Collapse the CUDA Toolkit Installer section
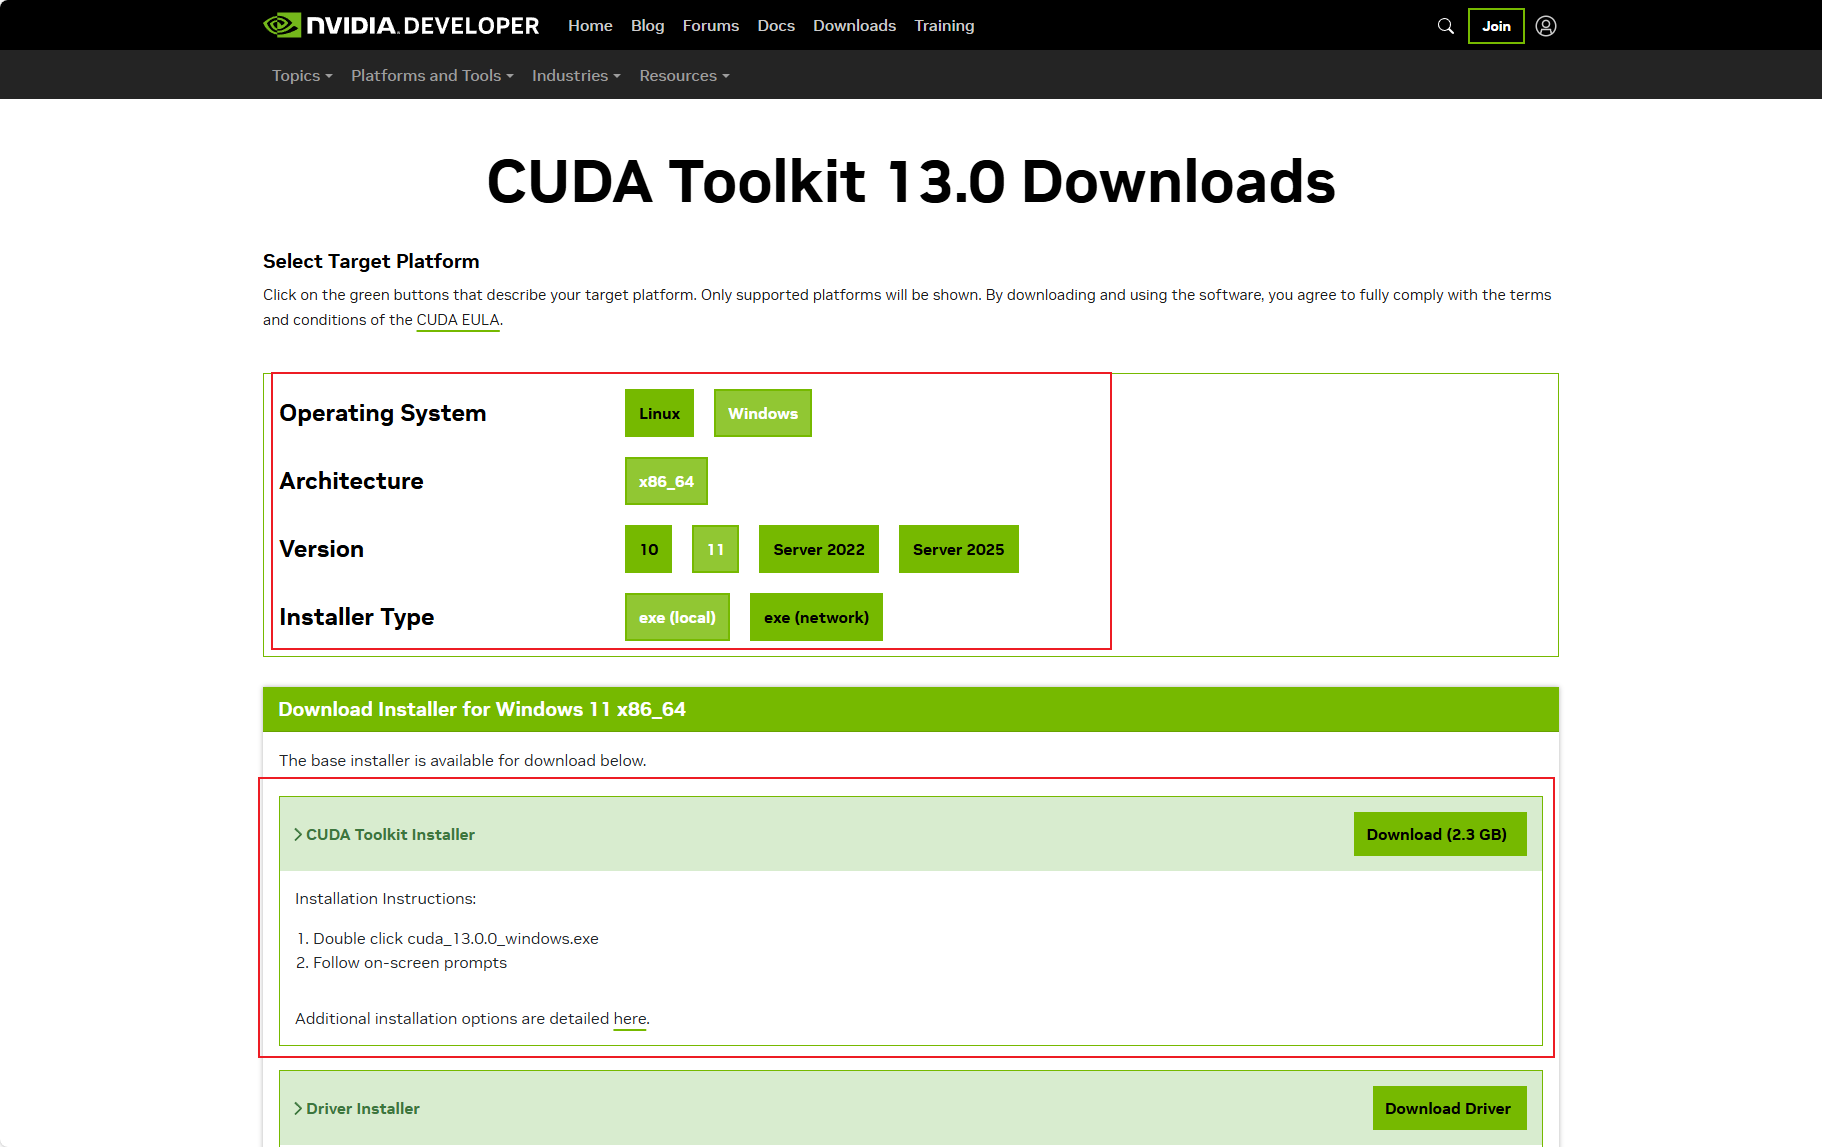 (384, 834)
